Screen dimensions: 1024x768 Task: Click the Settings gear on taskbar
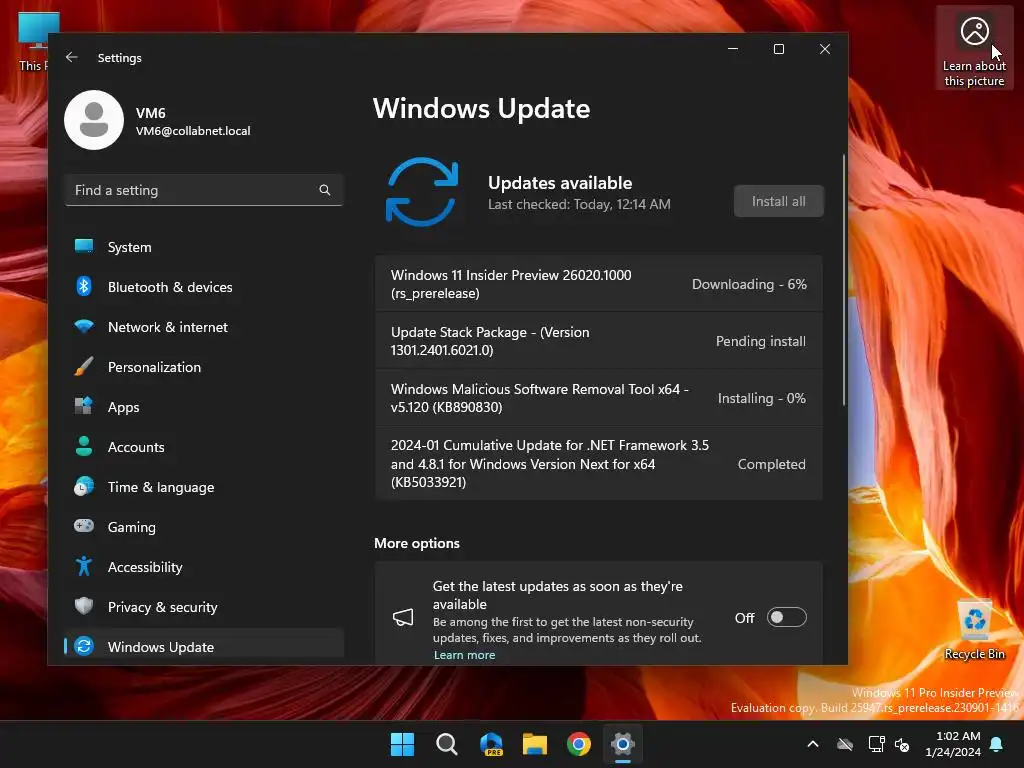[623, 744]
